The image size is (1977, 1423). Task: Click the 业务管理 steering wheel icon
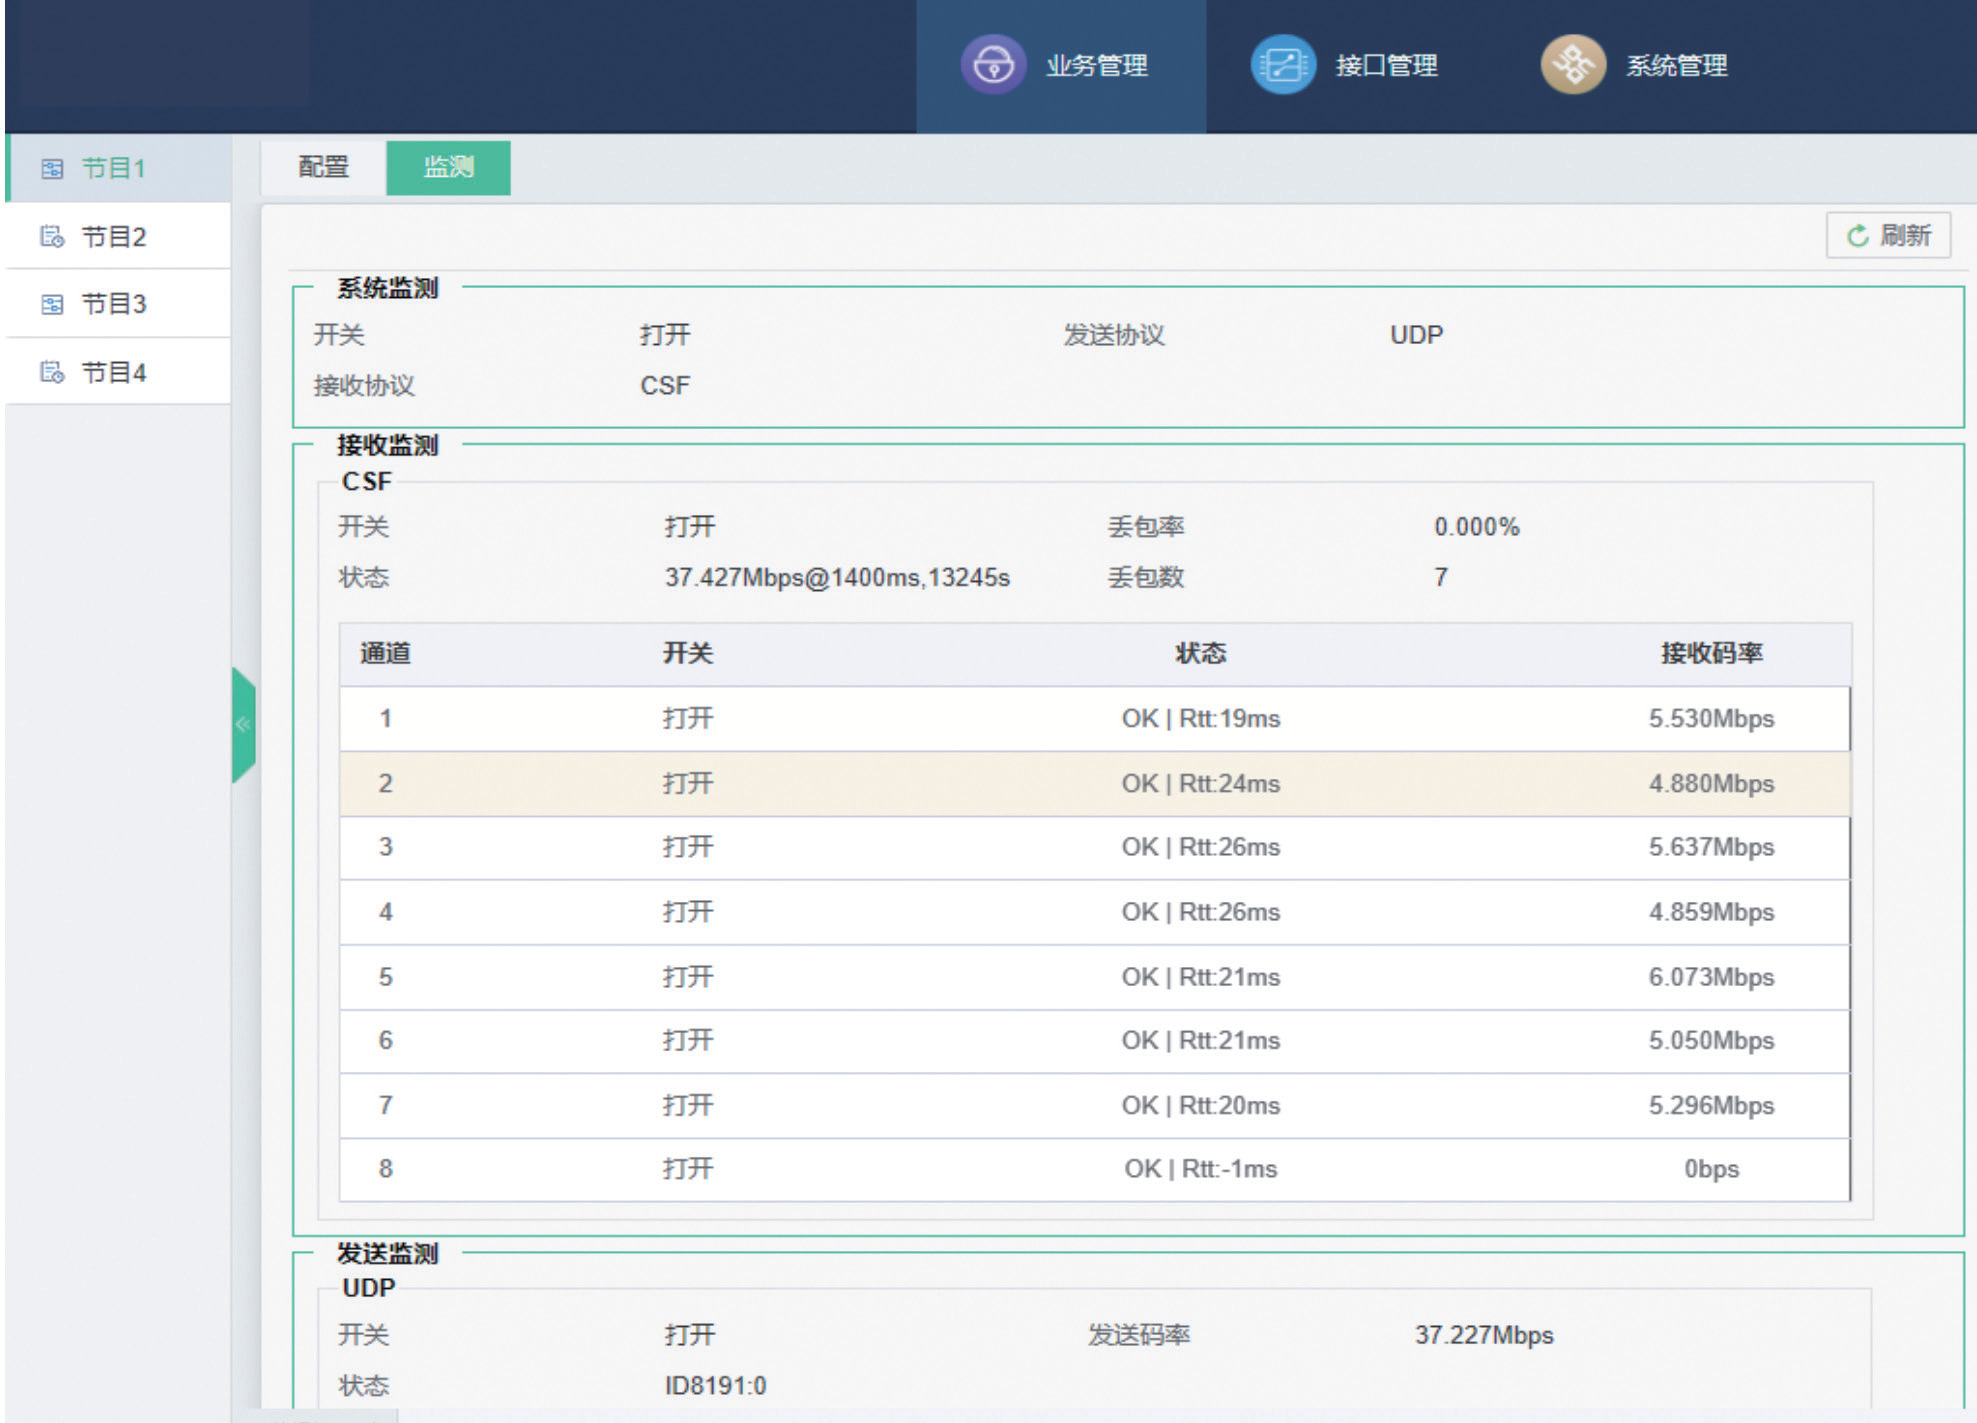point(993,65)
